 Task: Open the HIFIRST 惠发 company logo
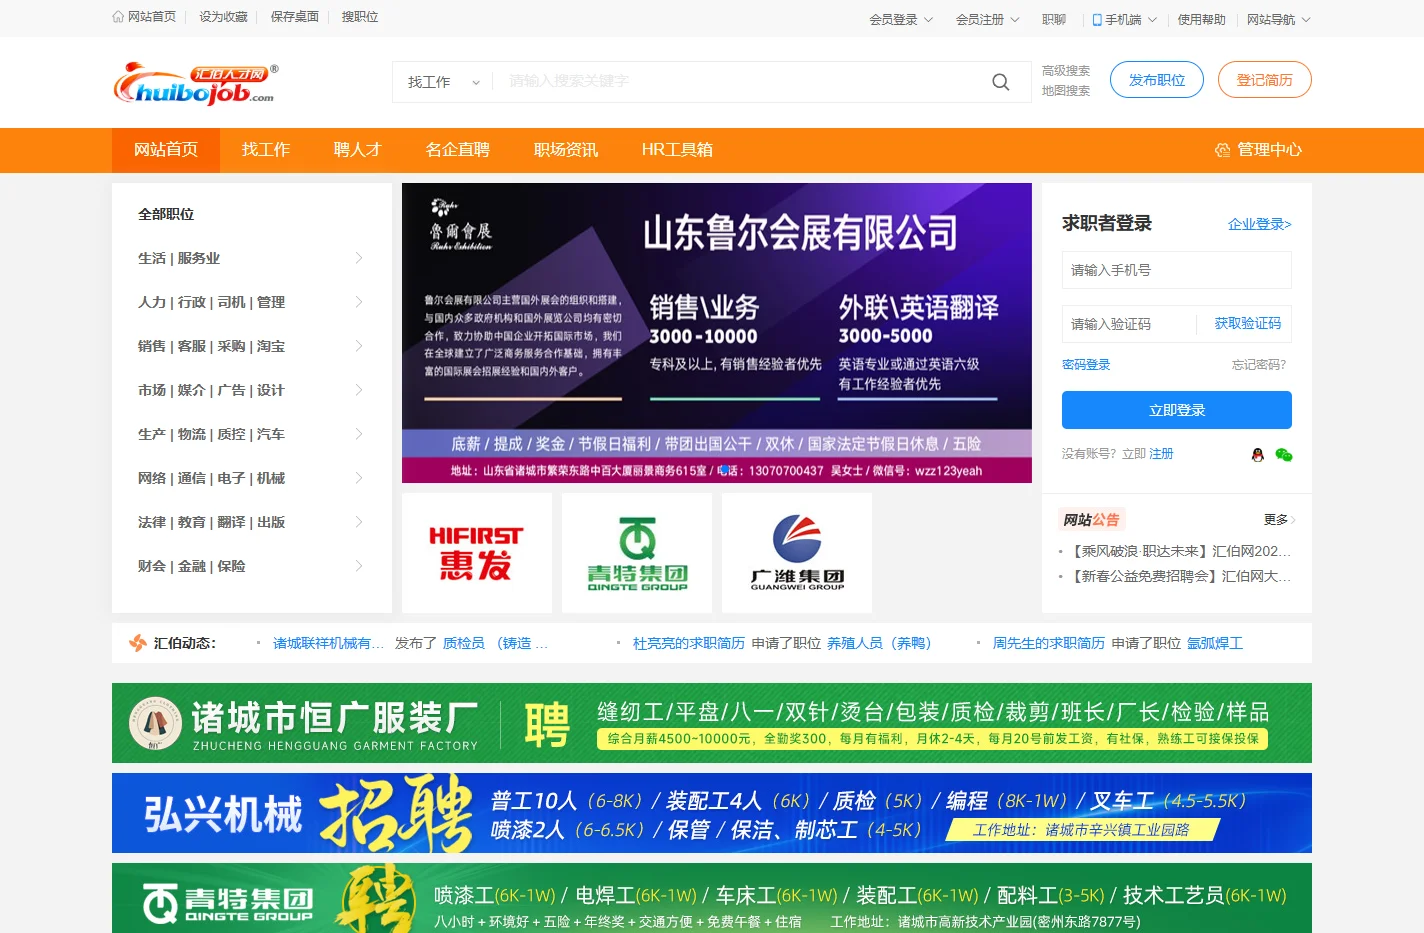(477, 553)
